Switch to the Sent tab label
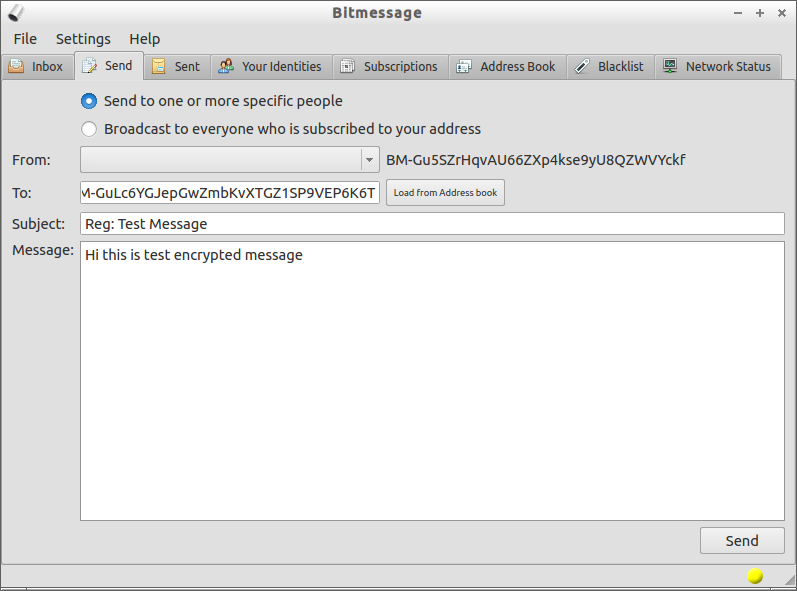797x591 pixels. 187,67
